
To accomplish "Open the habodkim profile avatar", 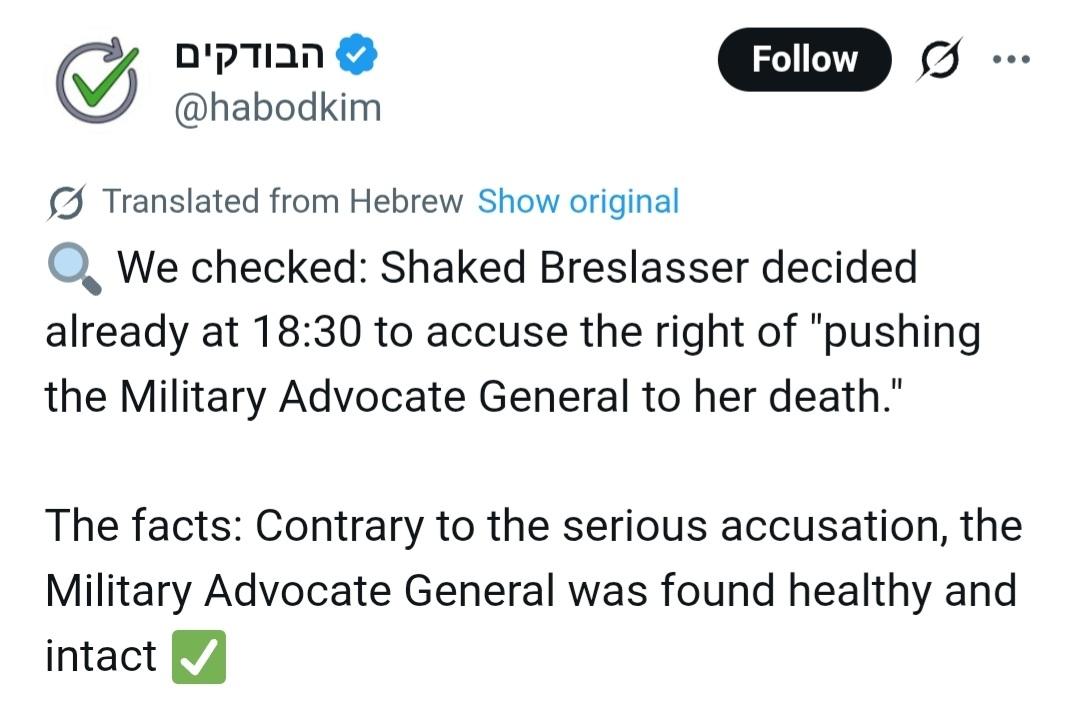I will (x=95, y=83).
